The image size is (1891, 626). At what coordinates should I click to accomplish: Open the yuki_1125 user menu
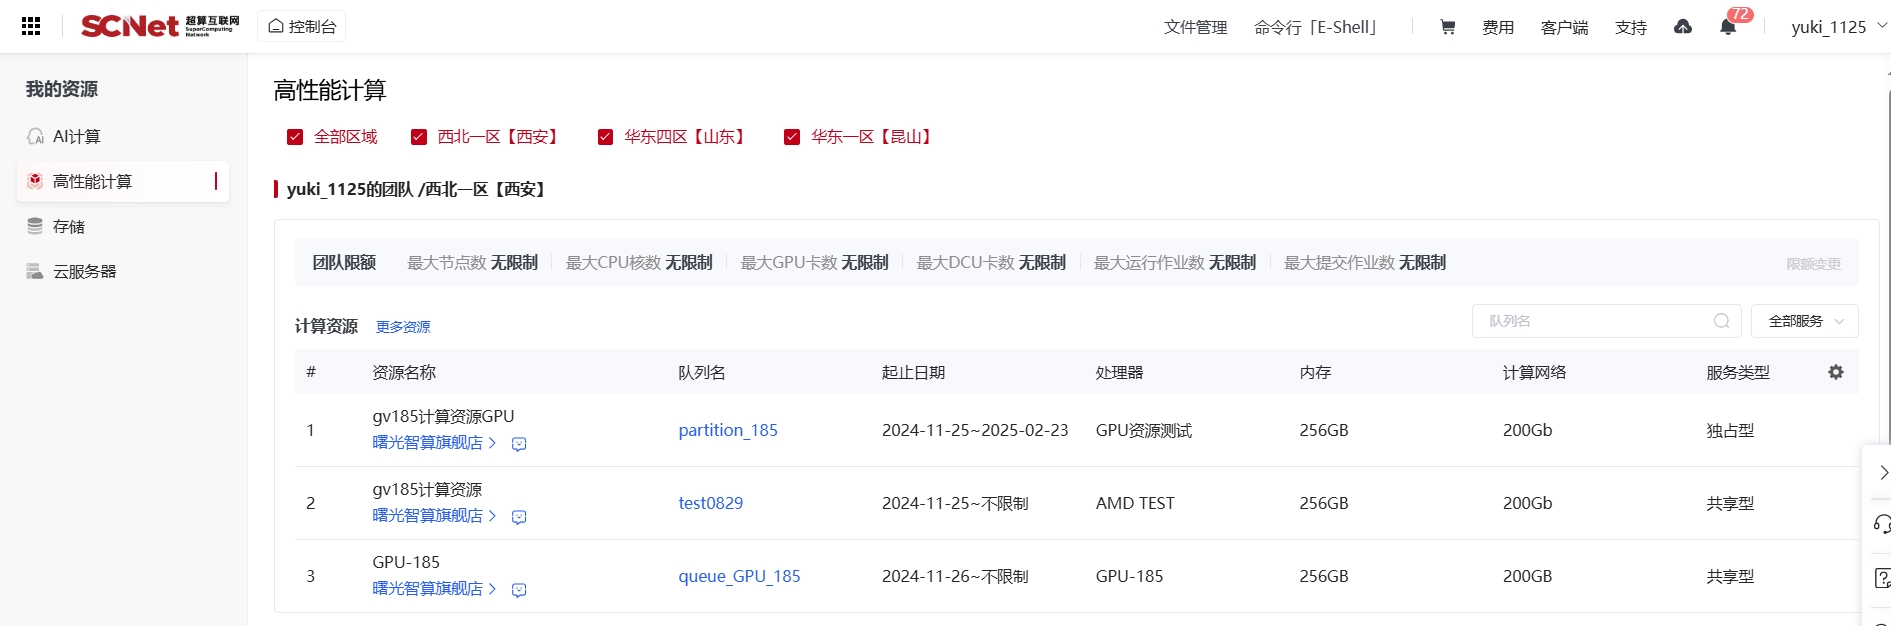tap(1837, 27)
